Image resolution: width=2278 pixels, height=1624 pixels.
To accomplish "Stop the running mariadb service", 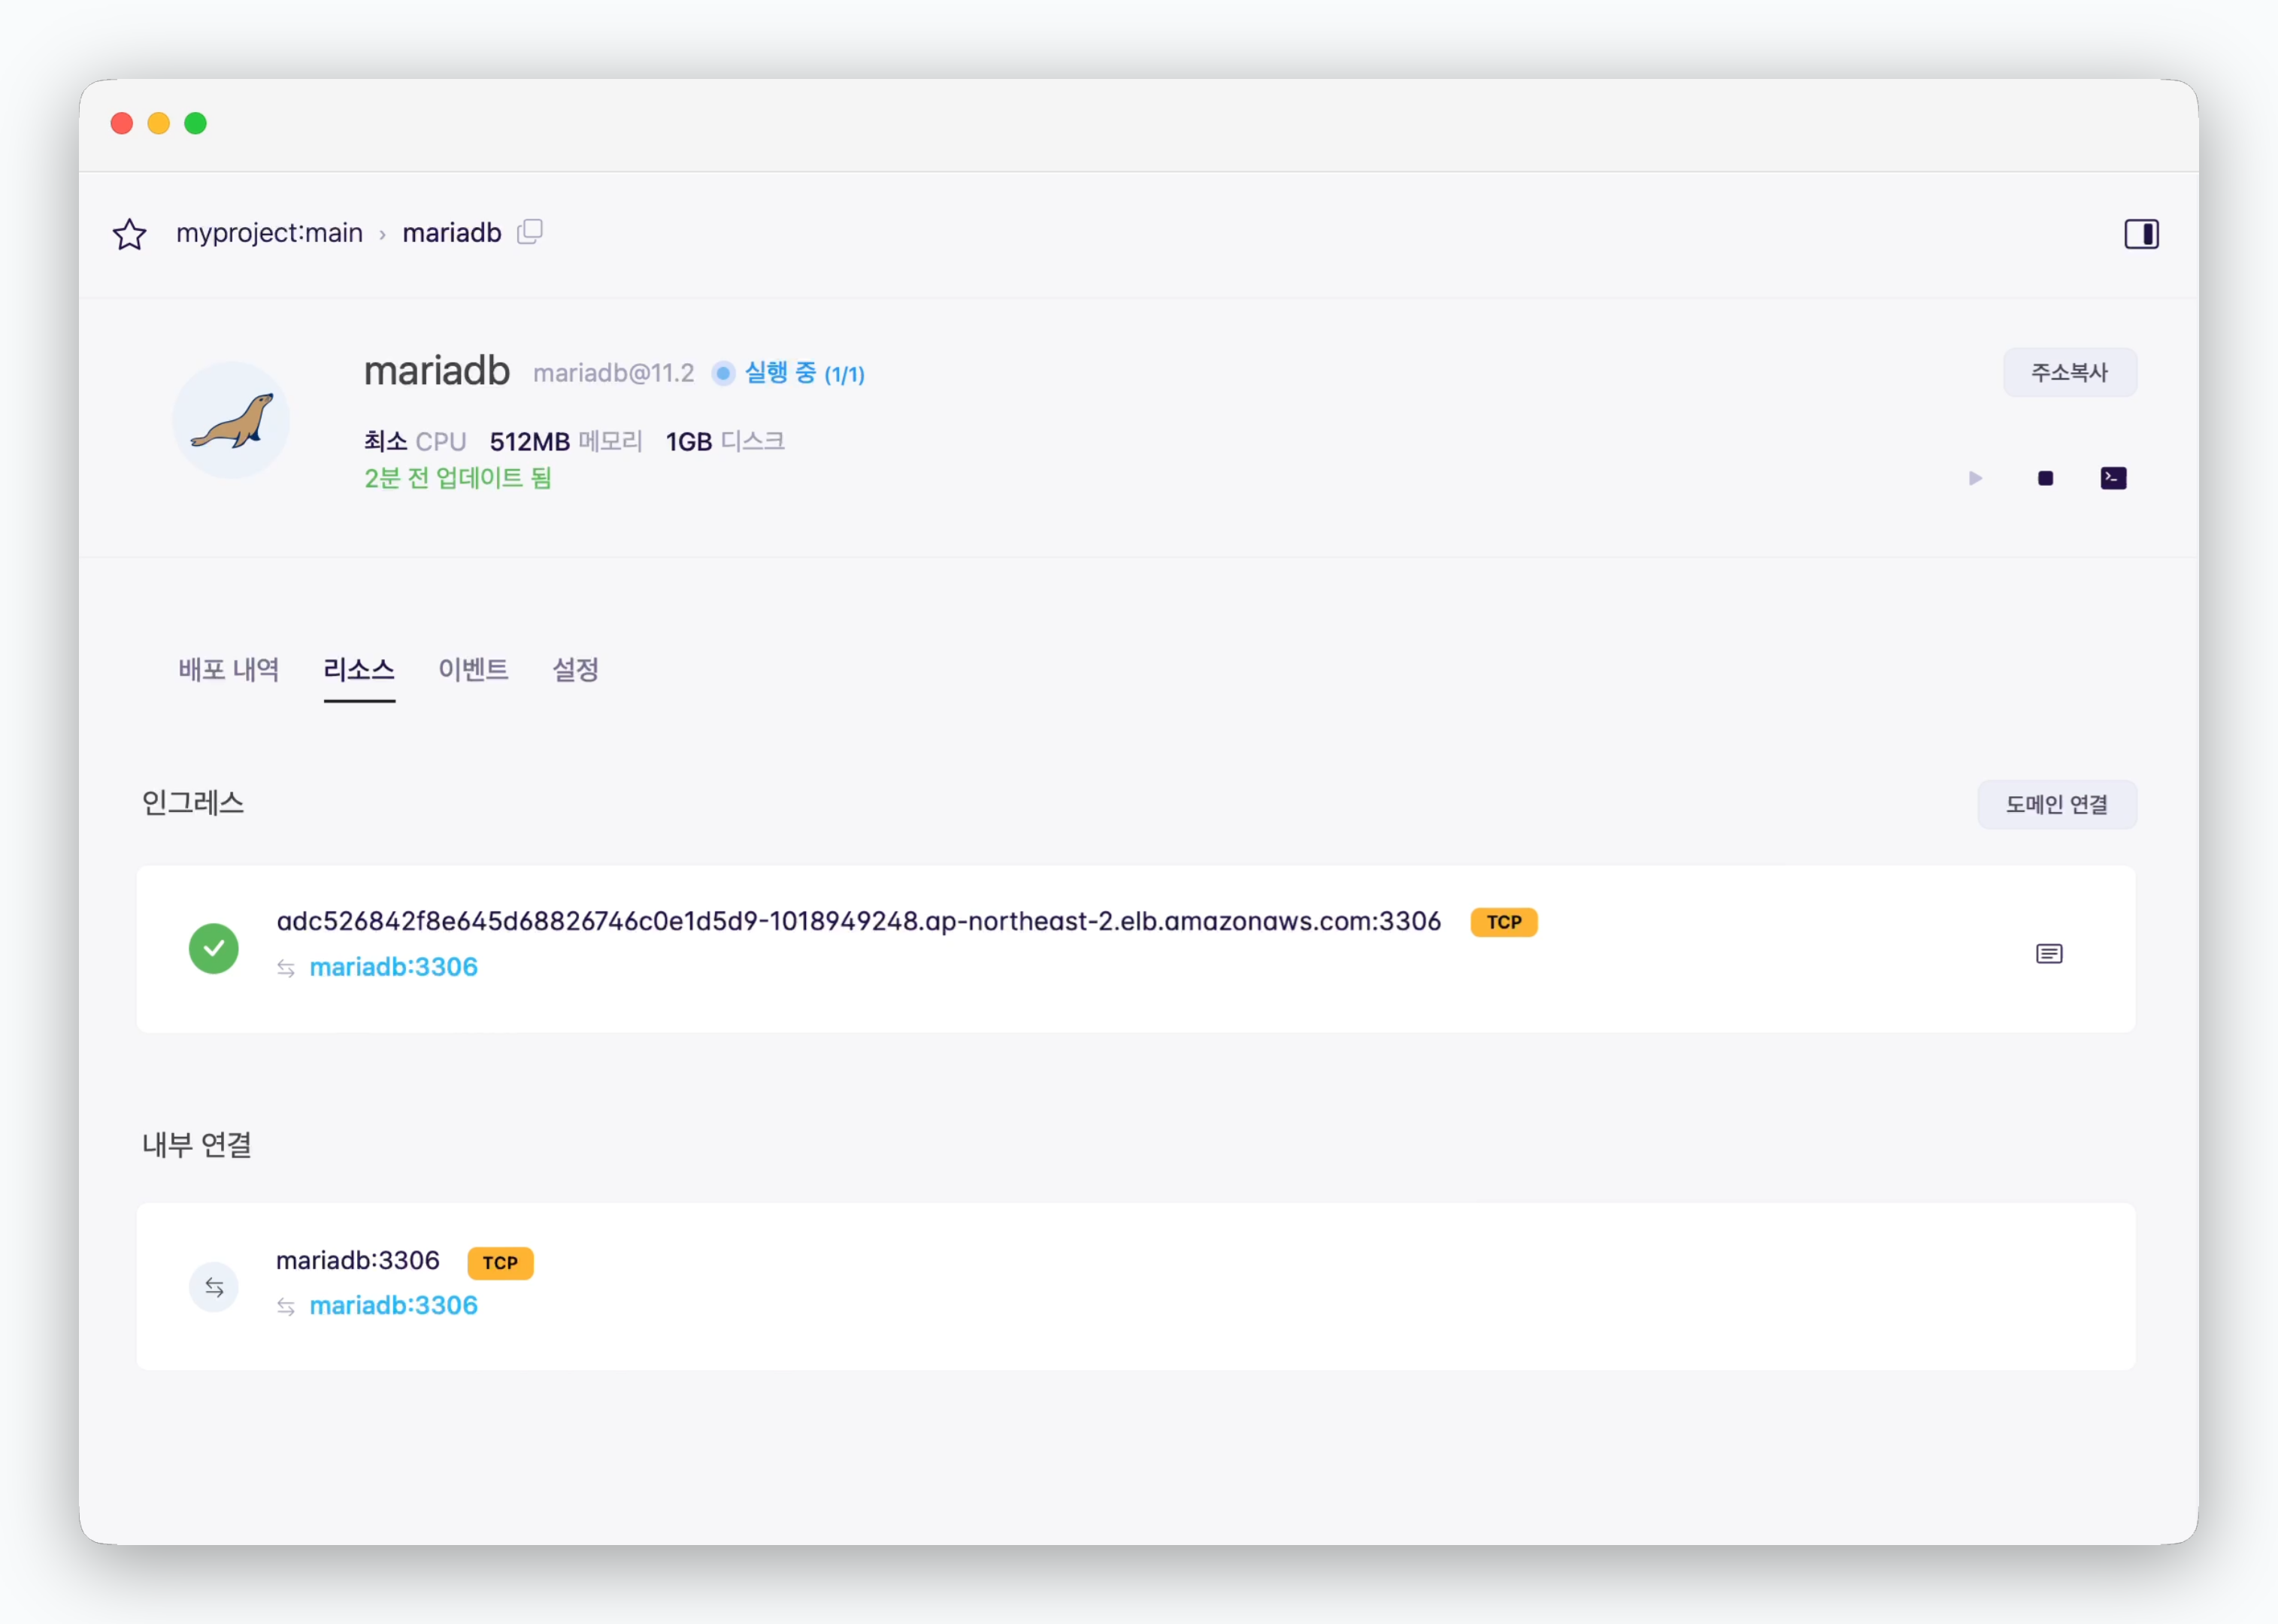I will 2045,478.
